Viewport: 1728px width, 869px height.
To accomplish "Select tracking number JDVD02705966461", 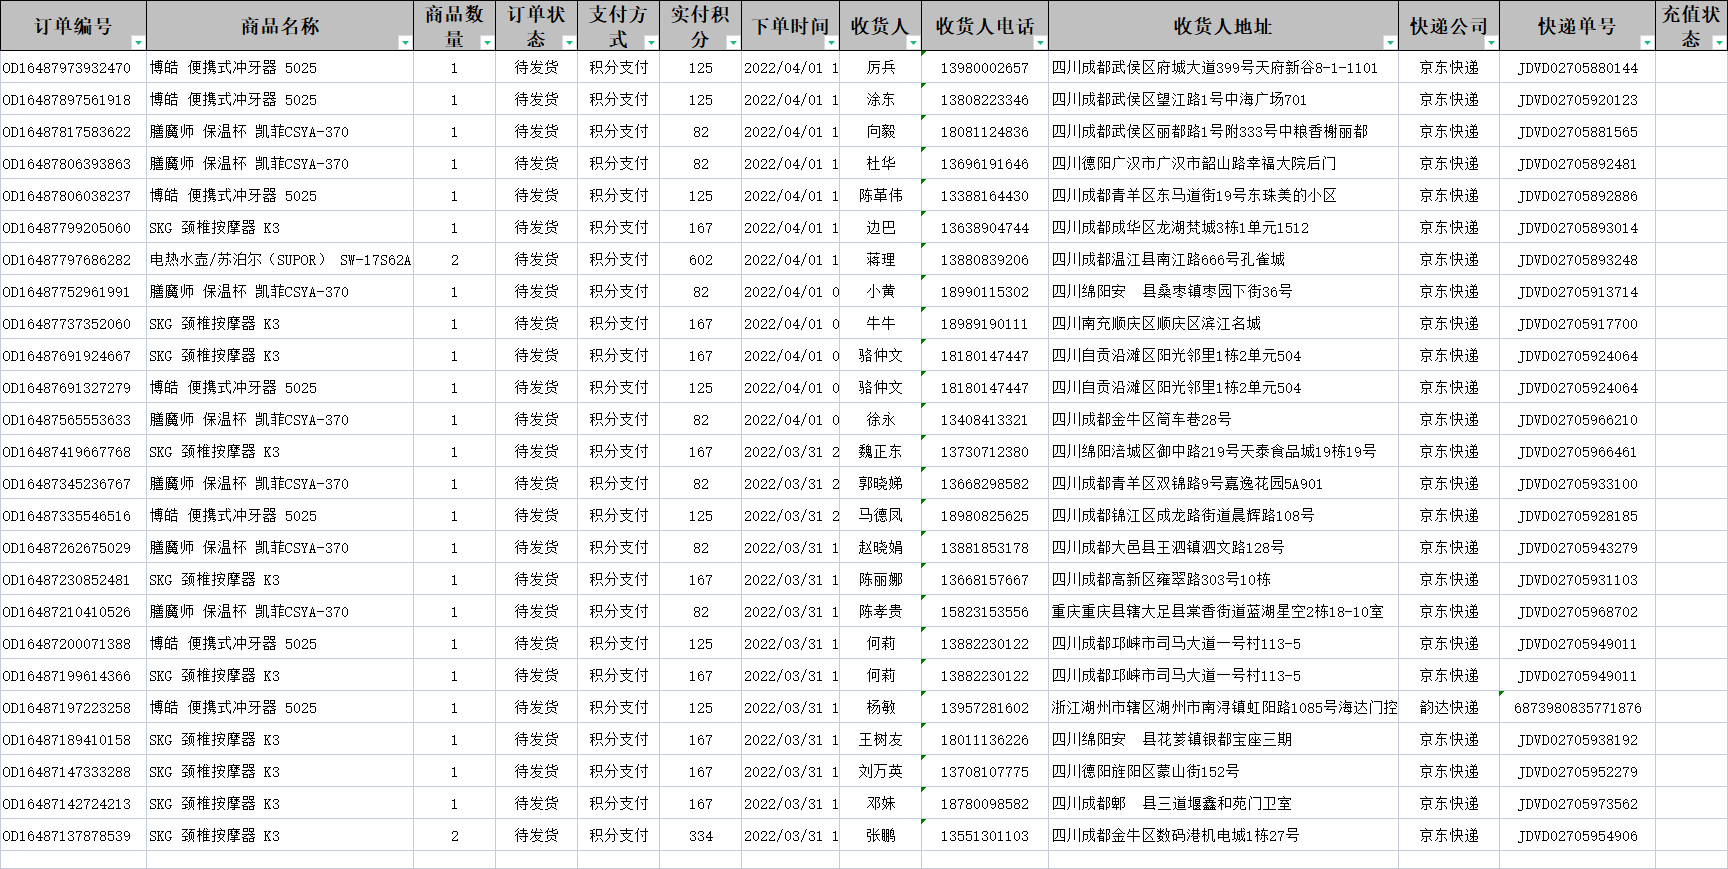I will [1577, 452].
